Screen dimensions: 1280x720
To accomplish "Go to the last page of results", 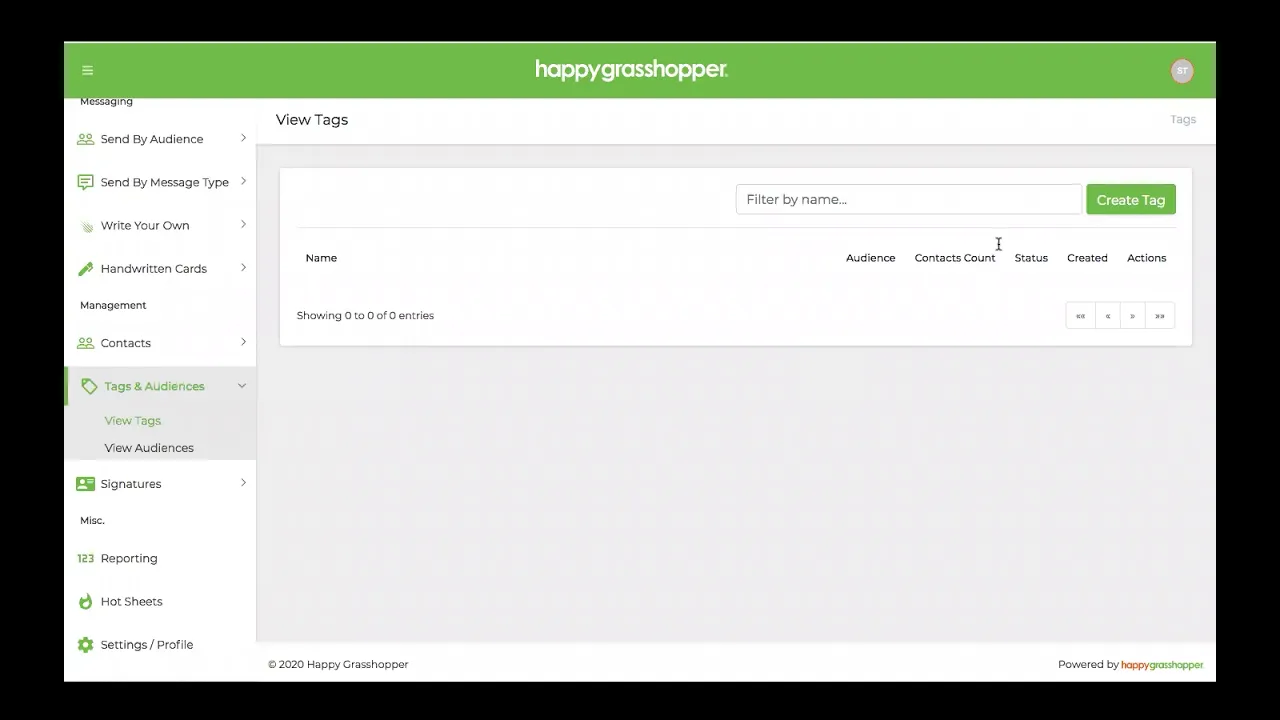I will click(x=1159, y=316).
